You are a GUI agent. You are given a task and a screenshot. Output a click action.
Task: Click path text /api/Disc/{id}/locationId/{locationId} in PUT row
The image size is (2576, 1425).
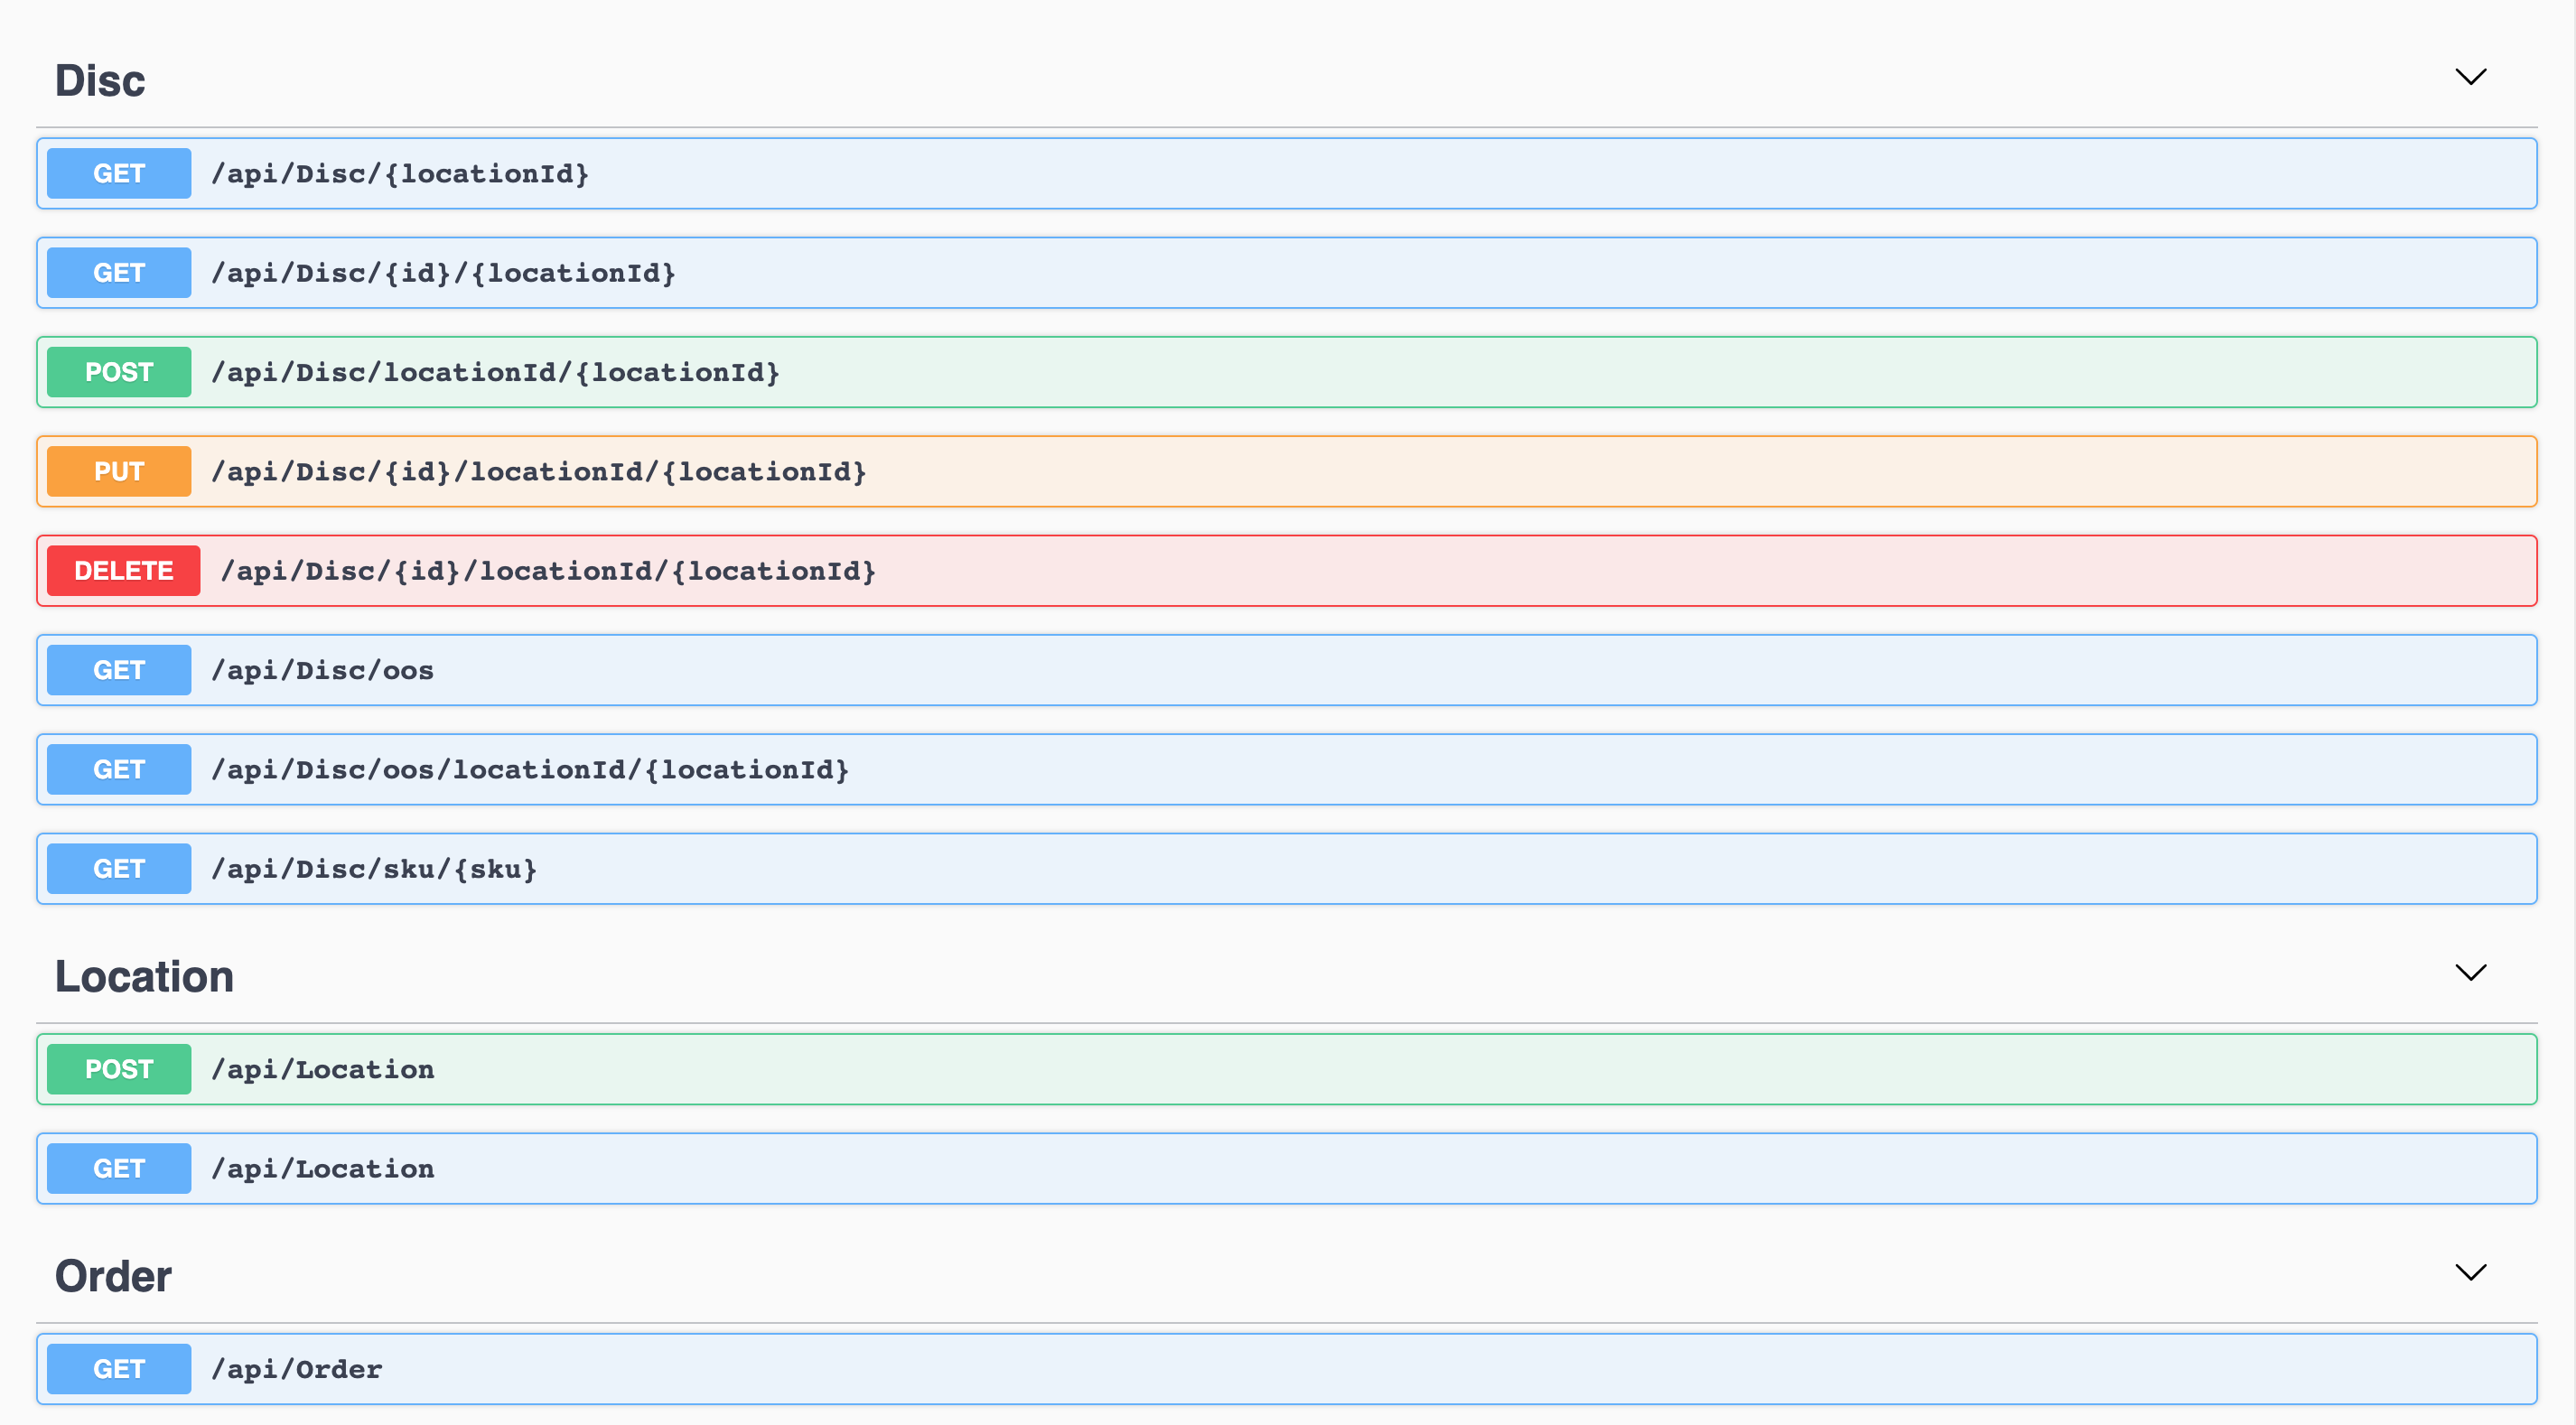(539, 471)
